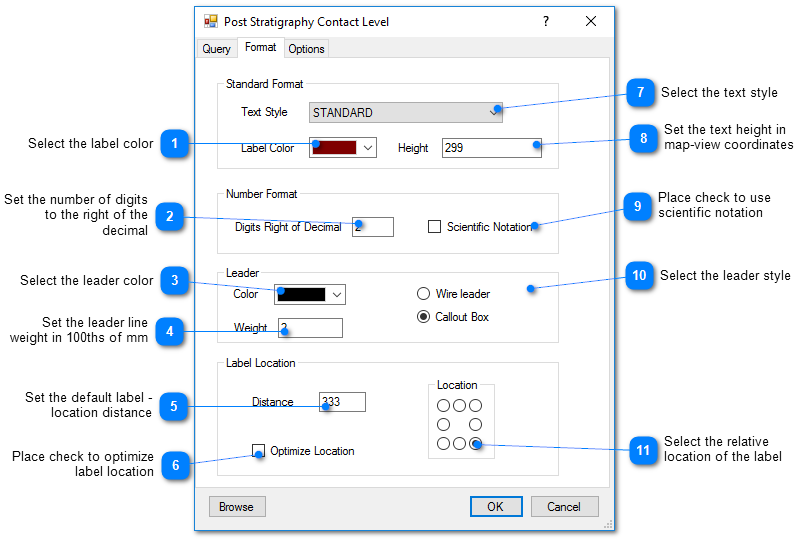This screenshot has height=541, width=801.
Task: Click the black Leader Color swatch
Action: [x=302, y=294]
